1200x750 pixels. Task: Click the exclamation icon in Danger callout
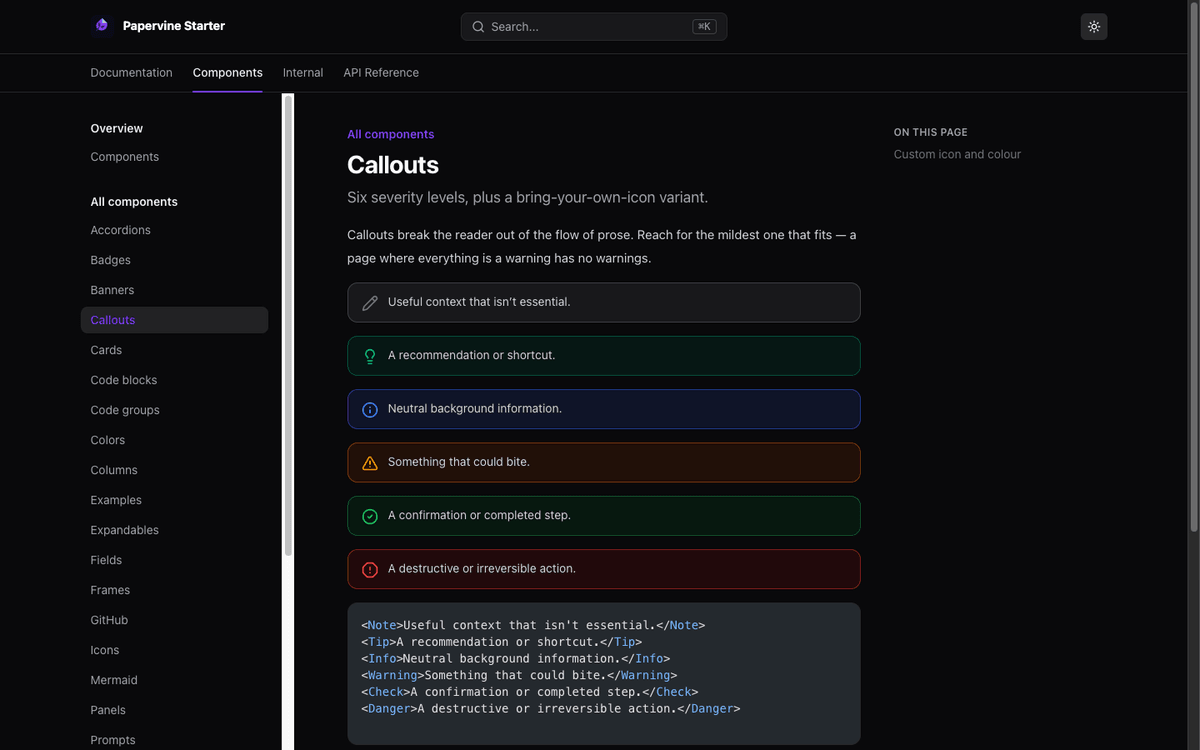pyautogui.click(x=370, y=569)
